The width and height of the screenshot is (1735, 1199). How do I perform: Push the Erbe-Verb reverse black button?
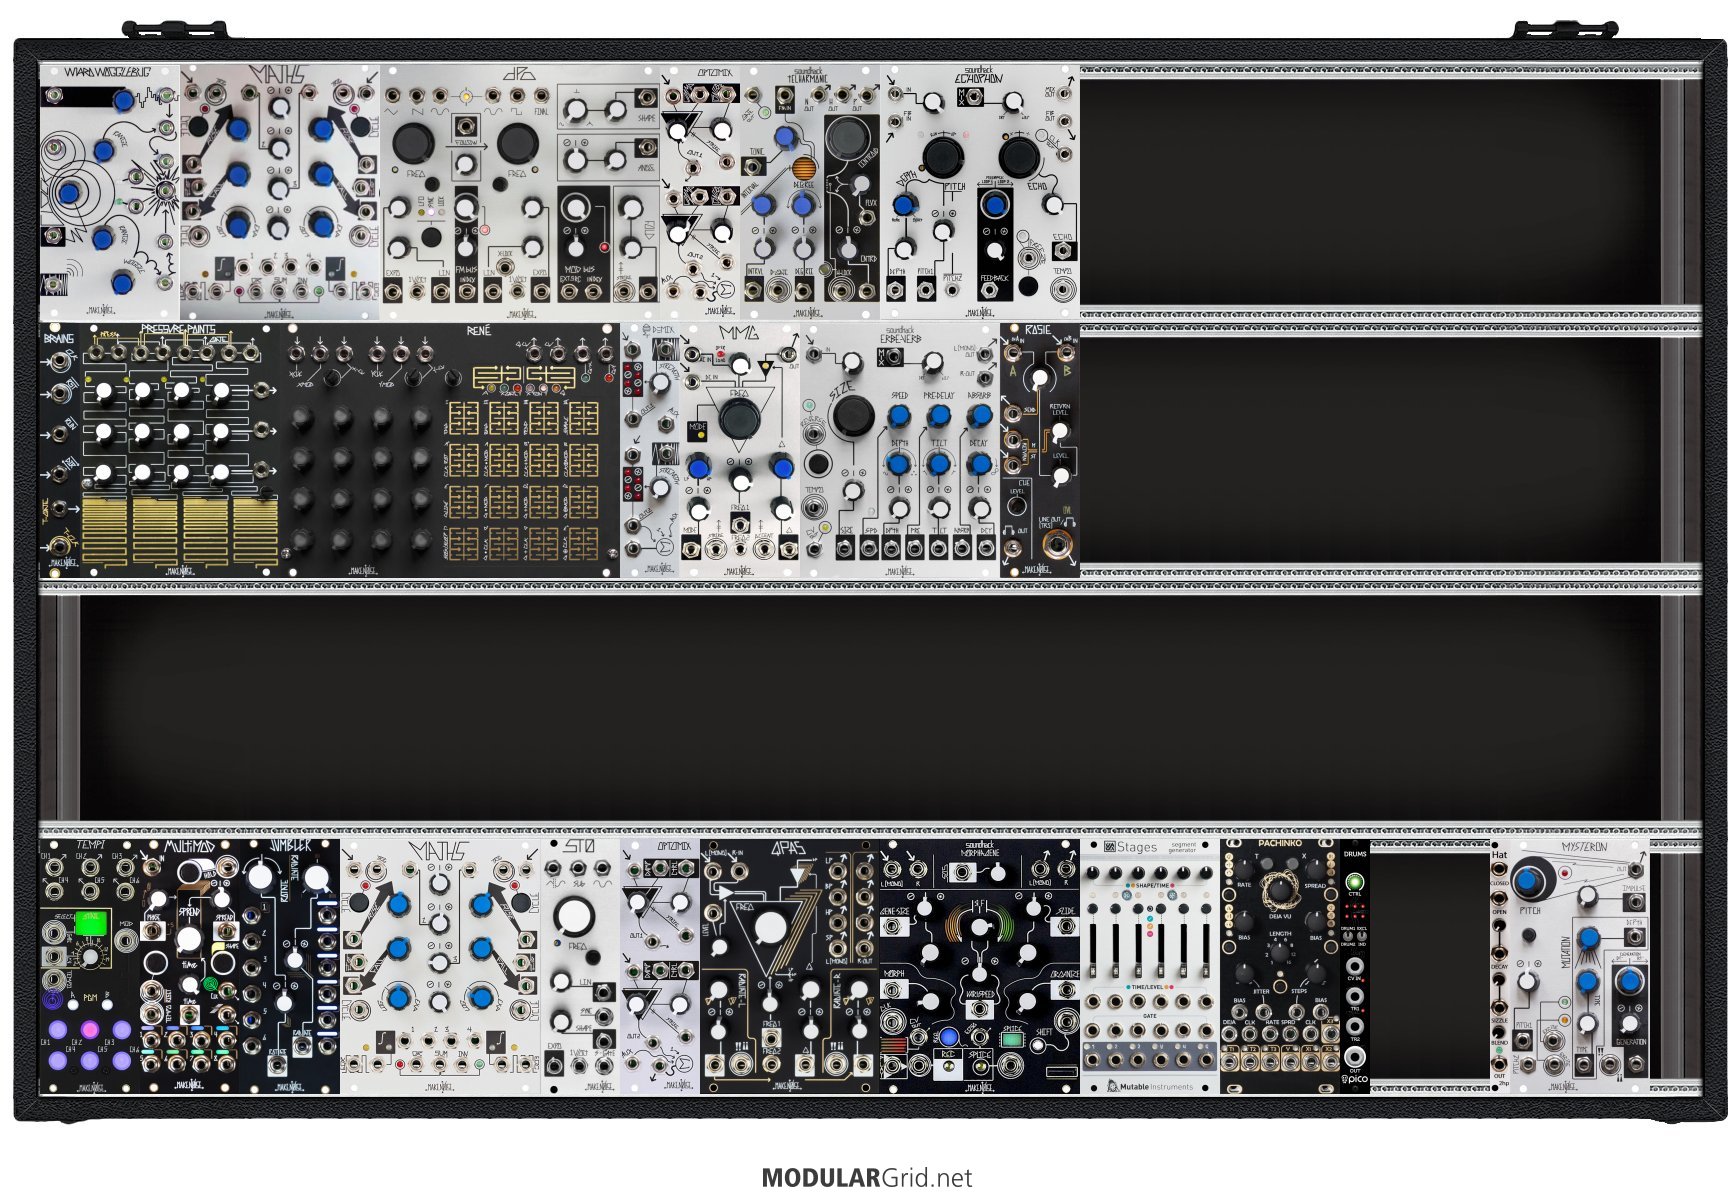point(818,465)
